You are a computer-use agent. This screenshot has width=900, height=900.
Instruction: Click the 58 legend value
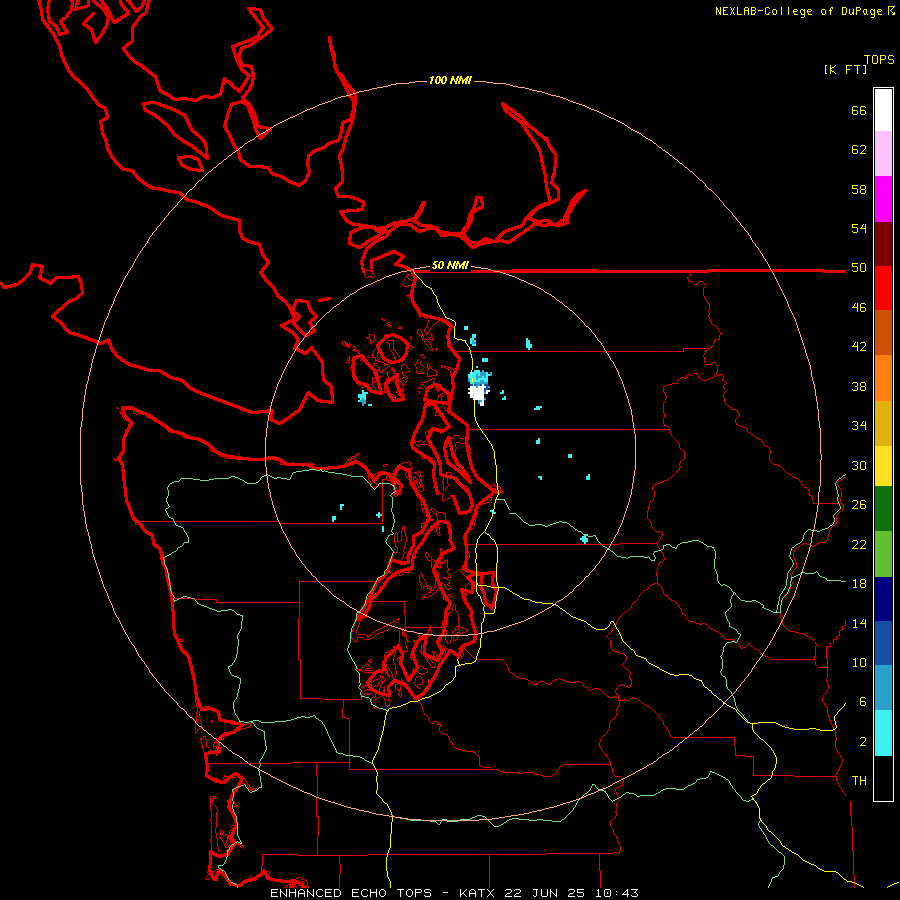(859, 189)
